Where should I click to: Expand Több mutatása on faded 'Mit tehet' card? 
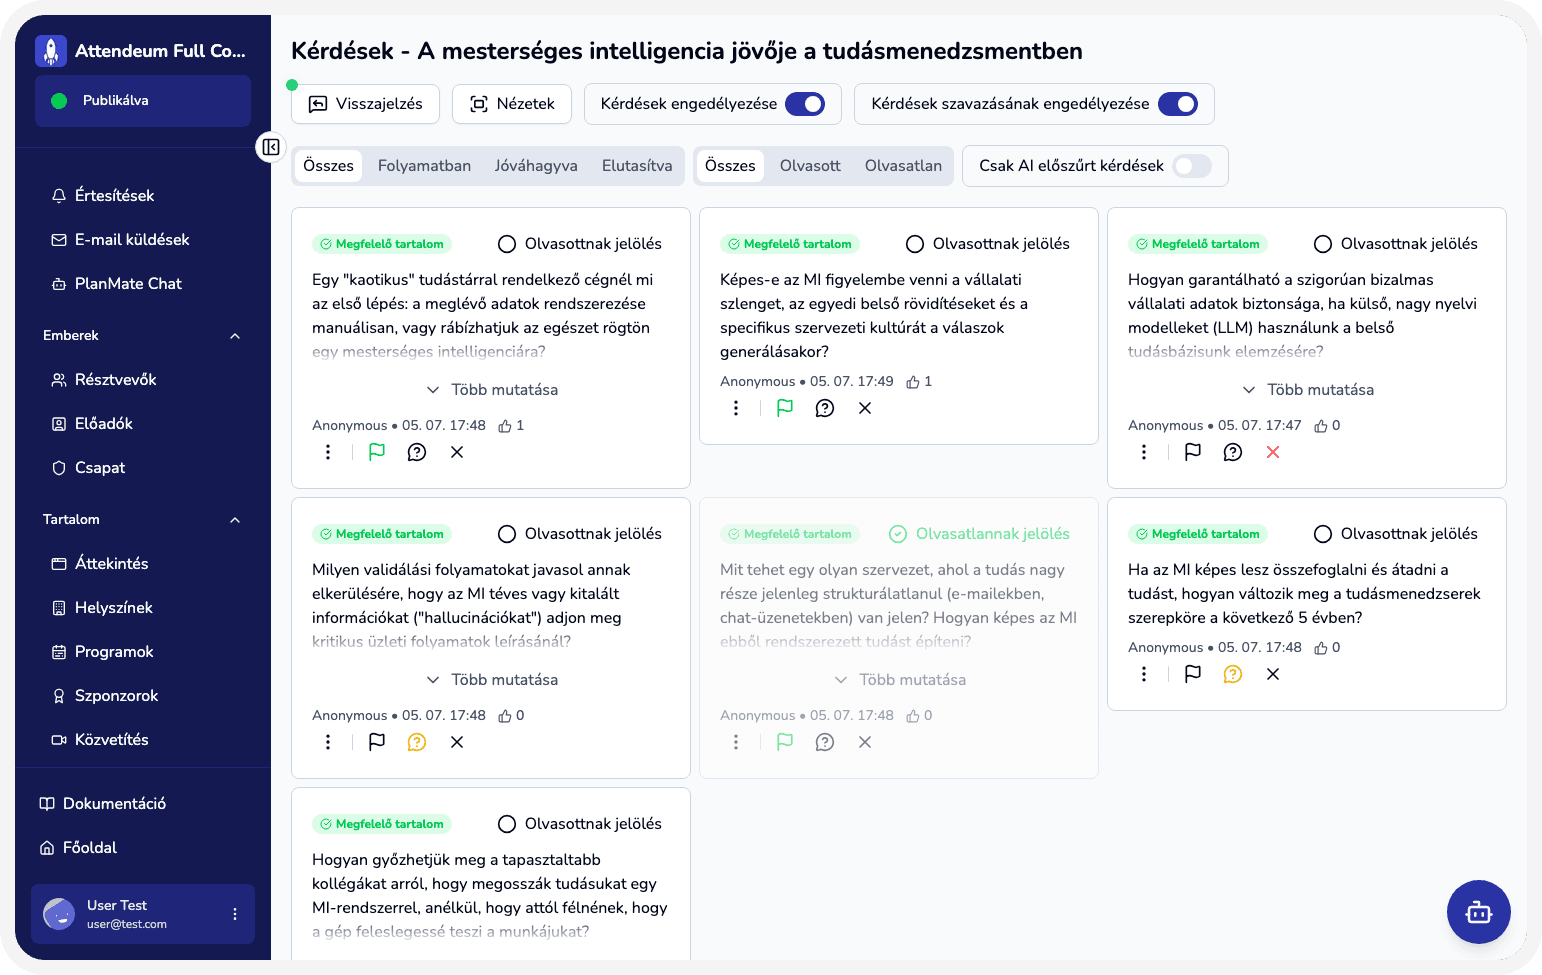pos(900,680)
